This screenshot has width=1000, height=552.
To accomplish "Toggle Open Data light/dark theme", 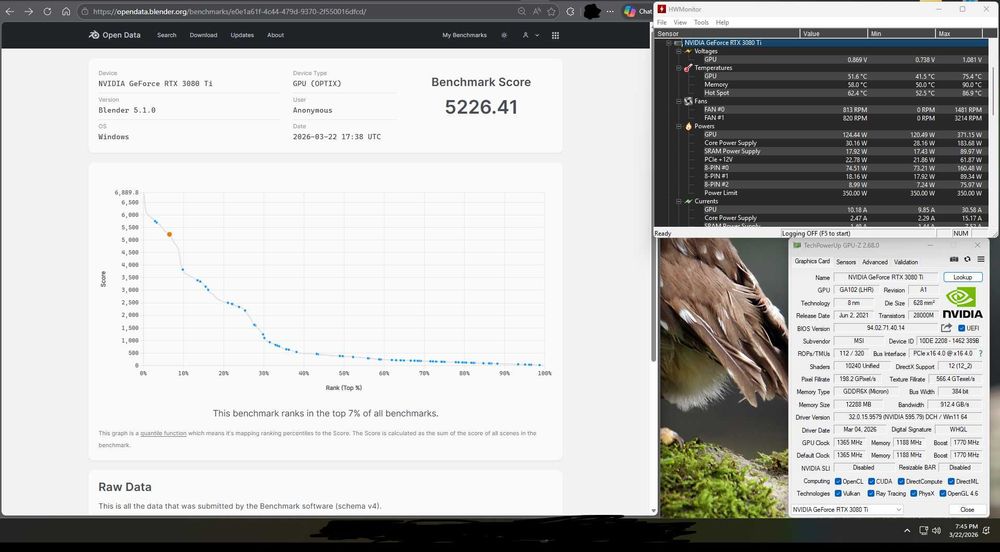I will point(504,35).
